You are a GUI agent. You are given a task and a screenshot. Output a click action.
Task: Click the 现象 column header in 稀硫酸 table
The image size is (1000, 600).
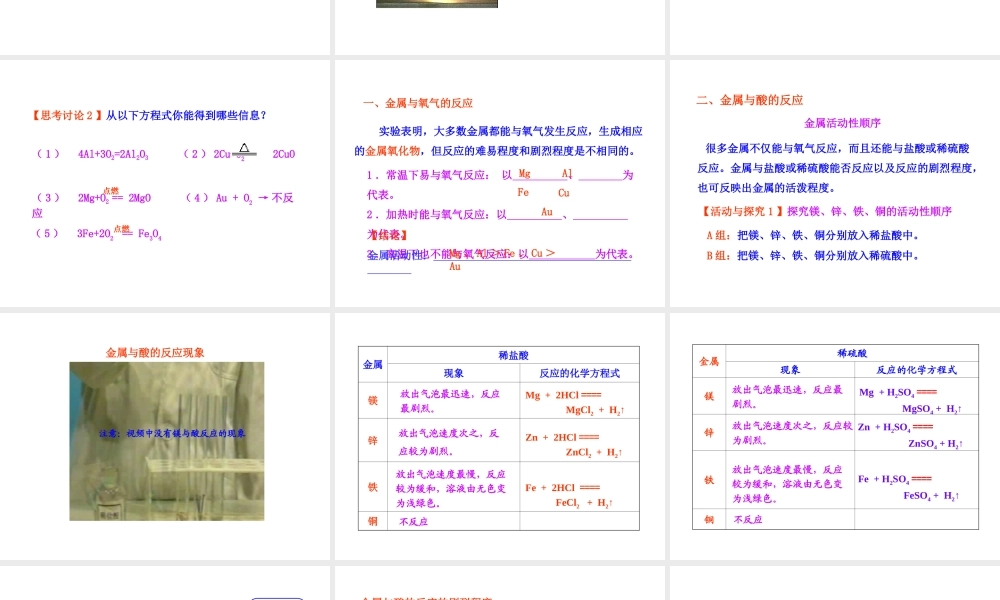tap(790, 370)
